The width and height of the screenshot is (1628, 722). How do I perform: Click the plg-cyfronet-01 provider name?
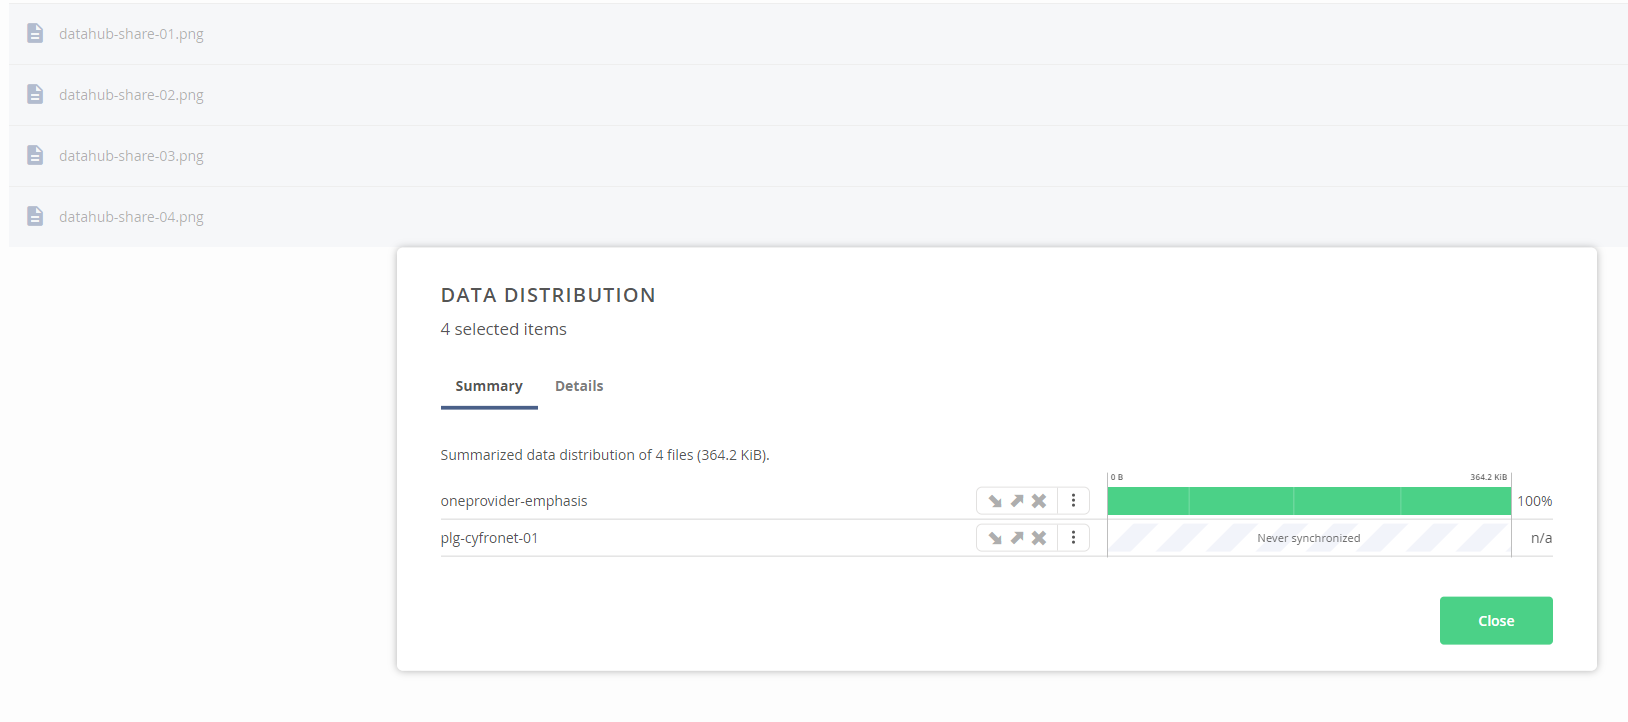tap(489, 538)
